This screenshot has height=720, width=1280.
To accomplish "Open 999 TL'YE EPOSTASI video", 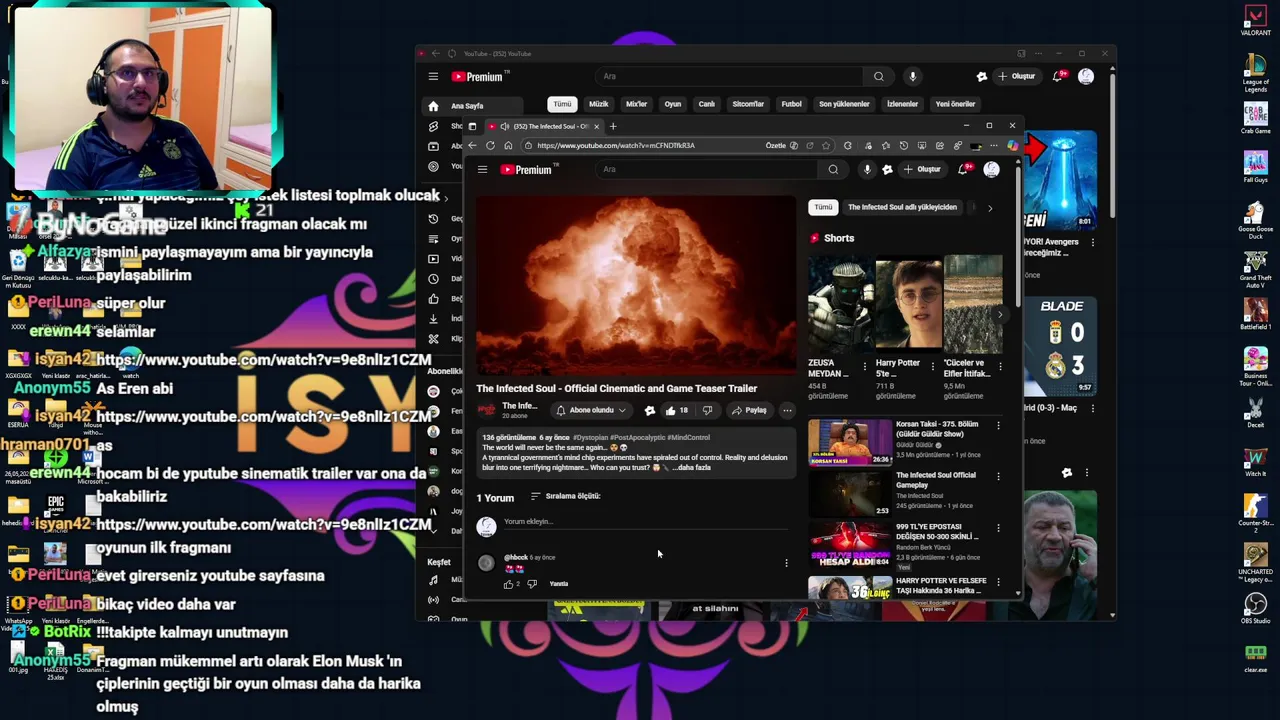I will [849, 546].
